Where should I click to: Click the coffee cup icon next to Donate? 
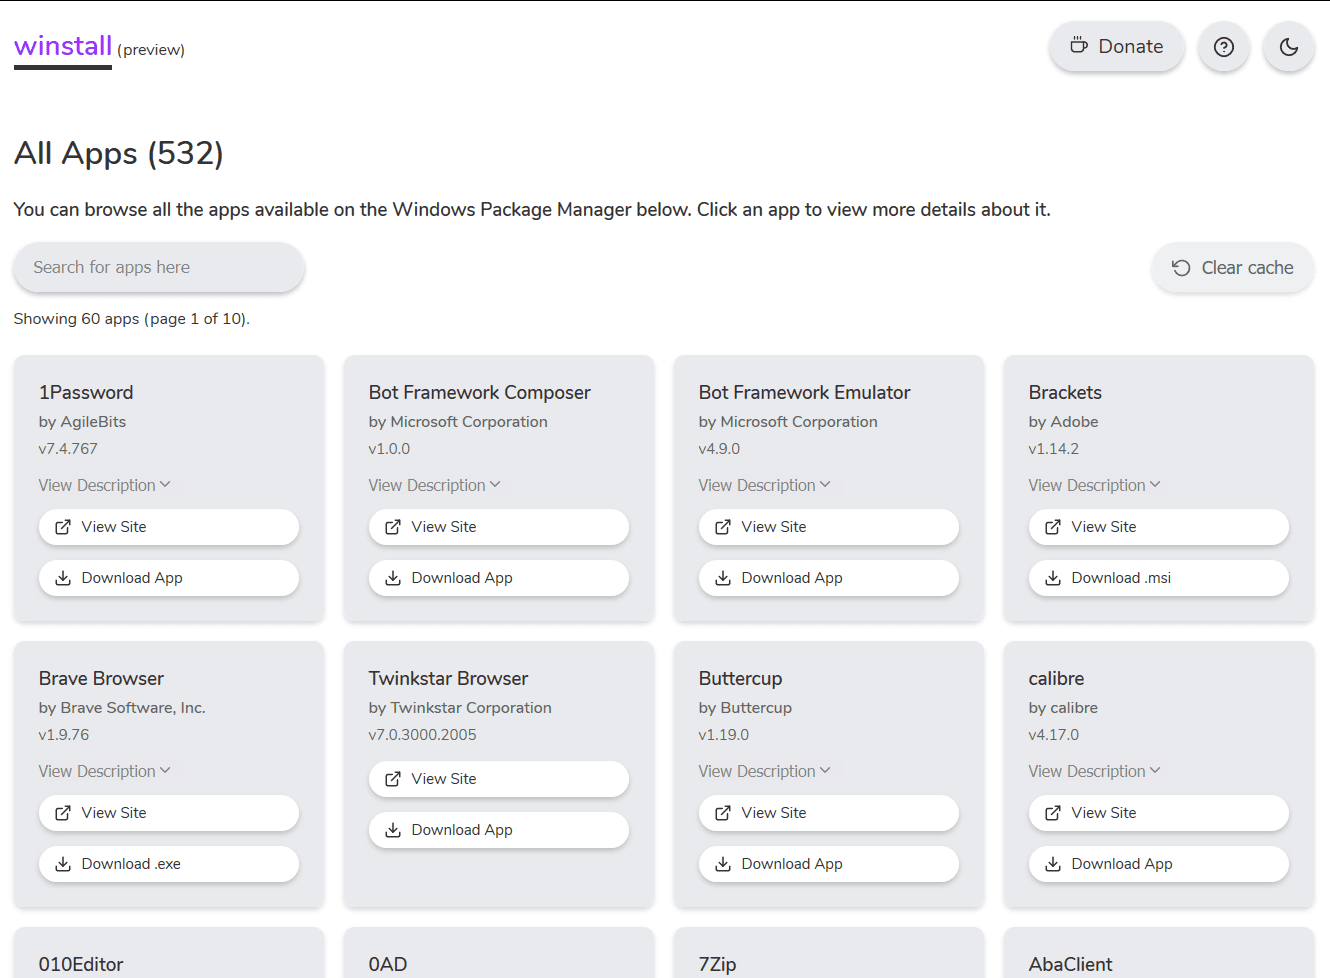(1078, 46)
